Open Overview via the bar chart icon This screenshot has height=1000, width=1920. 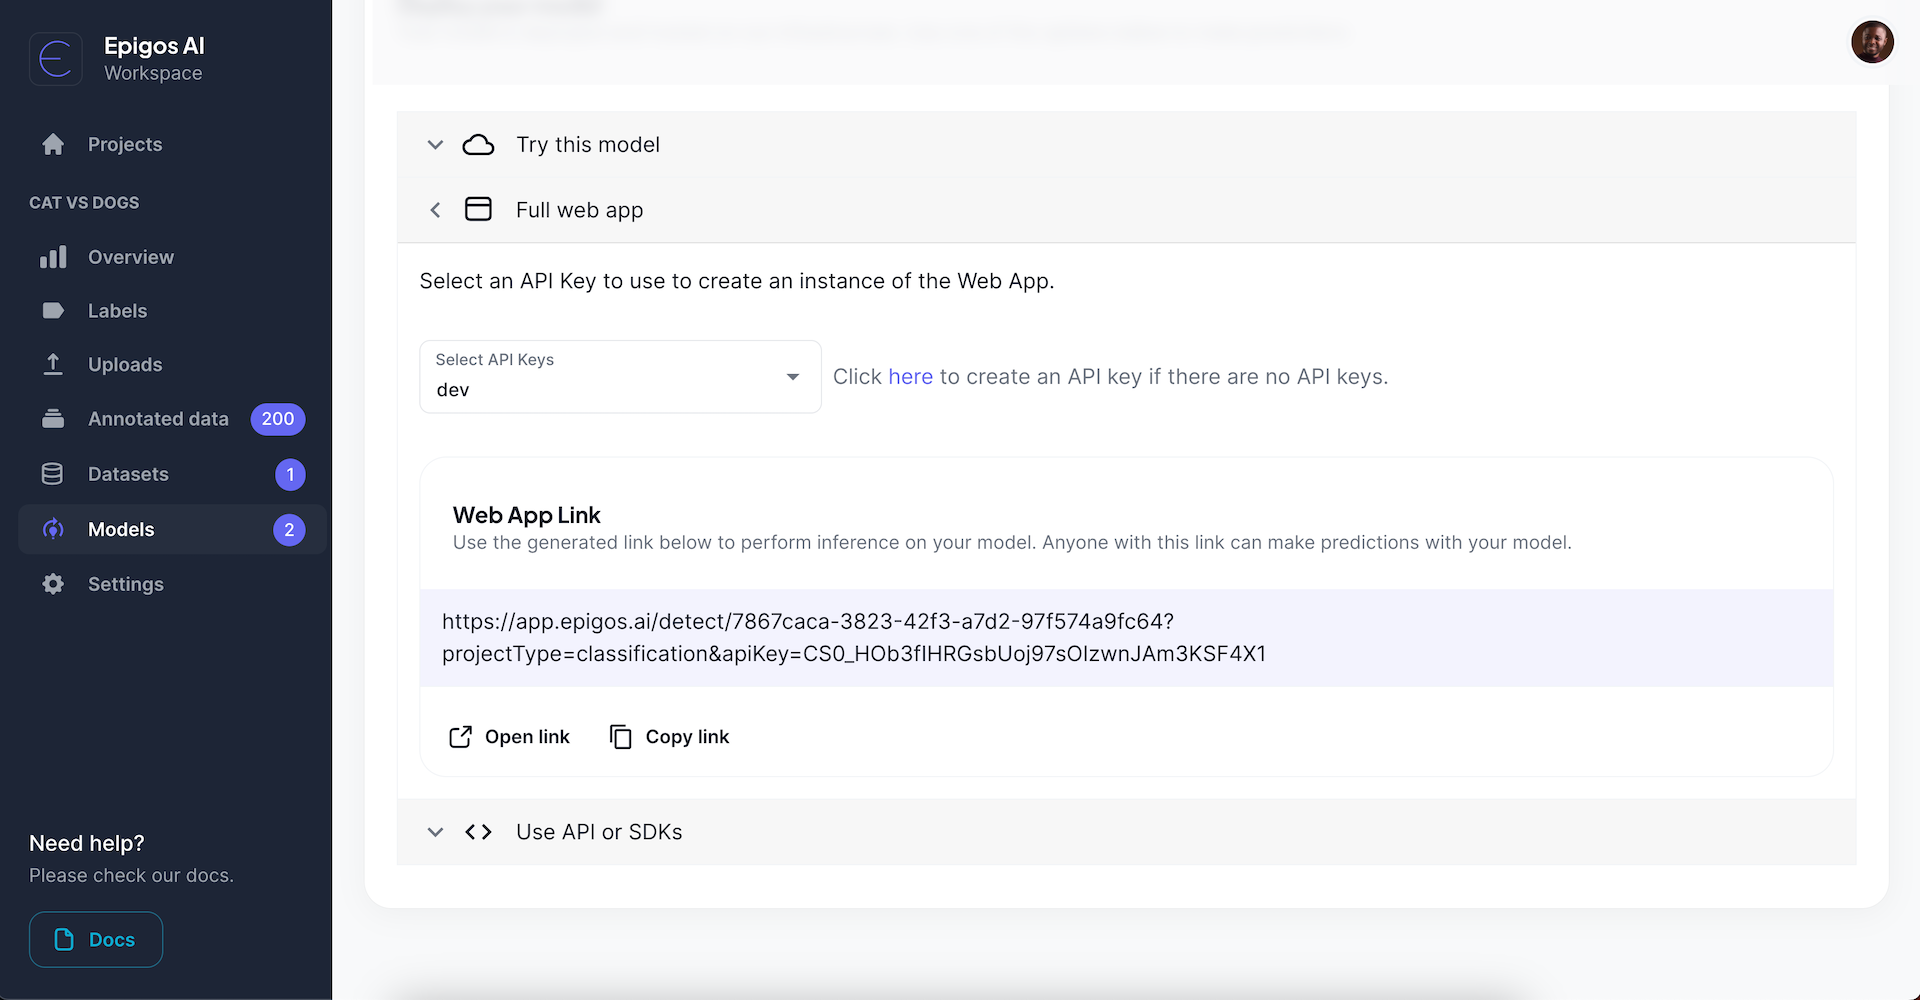[x=52, y=257]
